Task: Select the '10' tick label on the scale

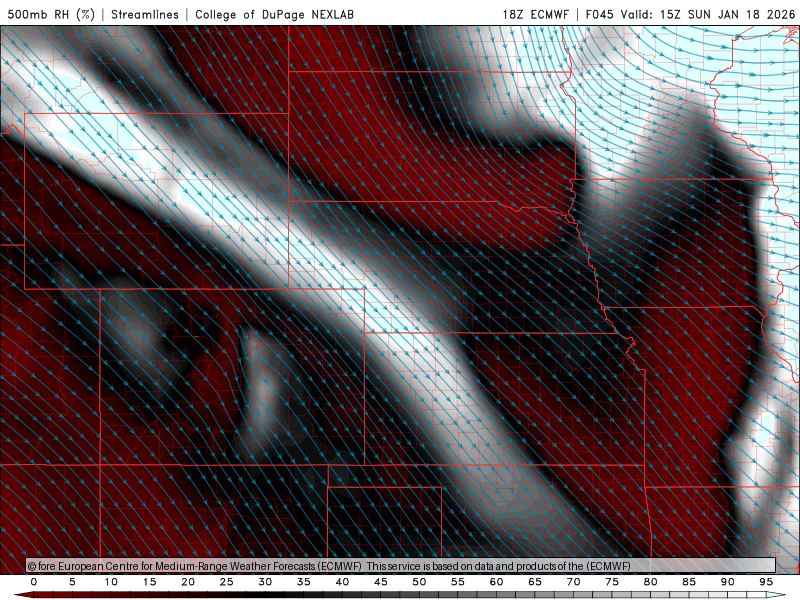Action: click(x=111, y=582)
